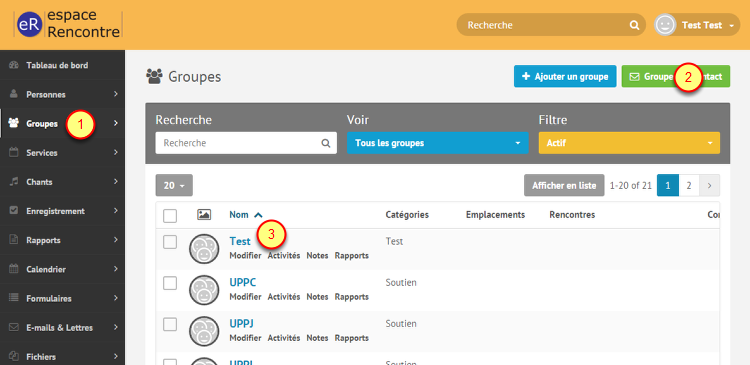
Task: Click the magnifier icon in top search bar
Action: click(x=634, y=25)
